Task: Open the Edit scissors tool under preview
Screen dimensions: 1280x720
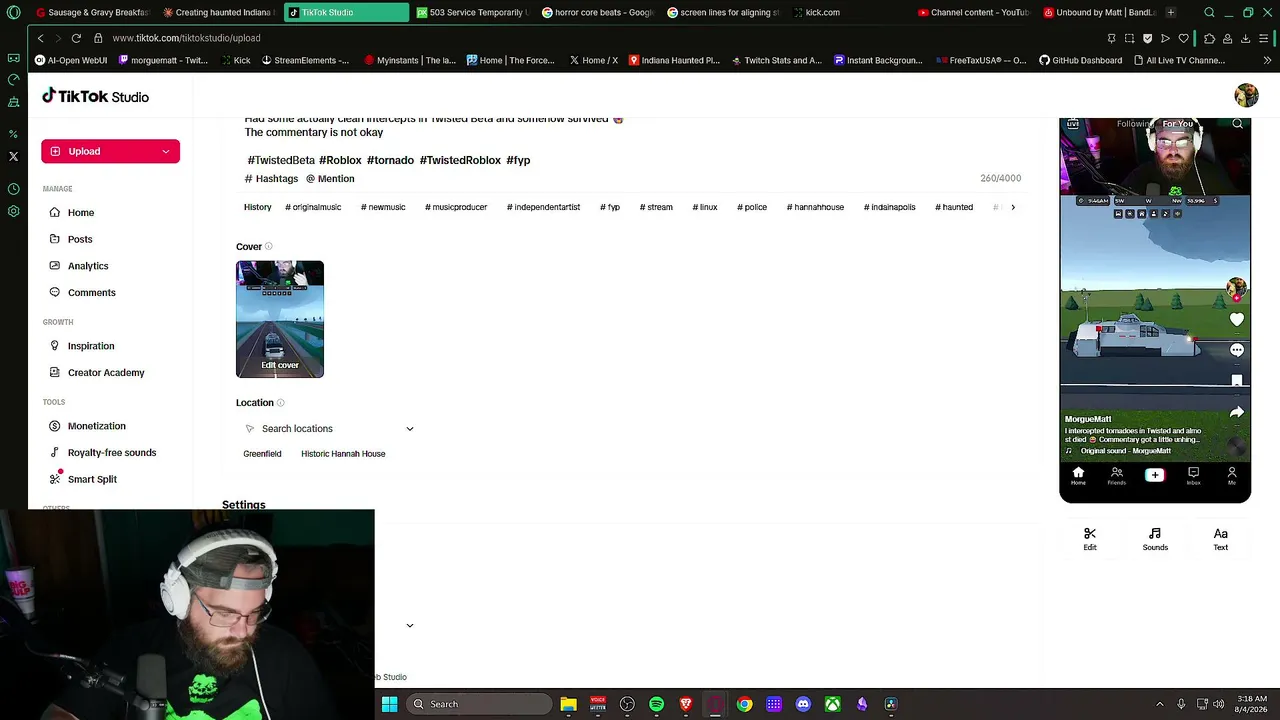Action: click(x=1090, y=539)
